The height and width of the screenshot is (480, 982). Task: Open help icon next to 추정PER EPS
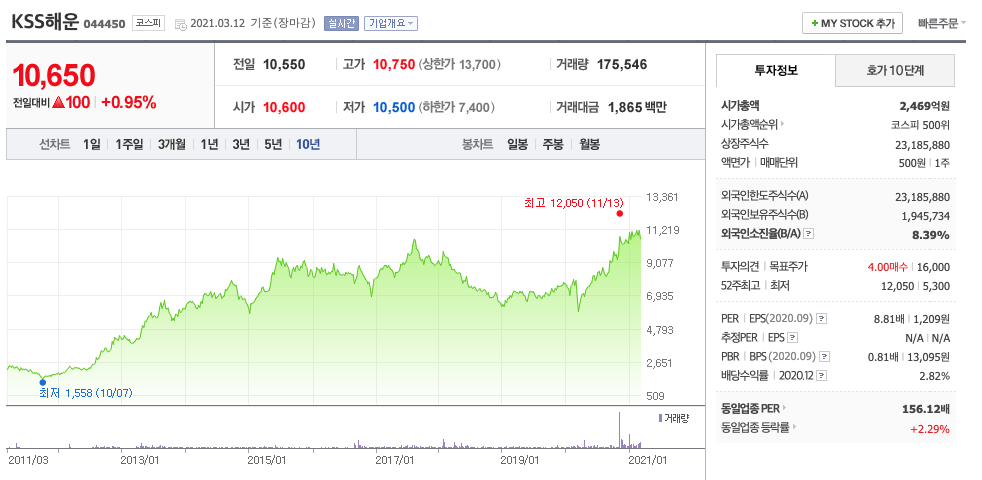[793, 338]
